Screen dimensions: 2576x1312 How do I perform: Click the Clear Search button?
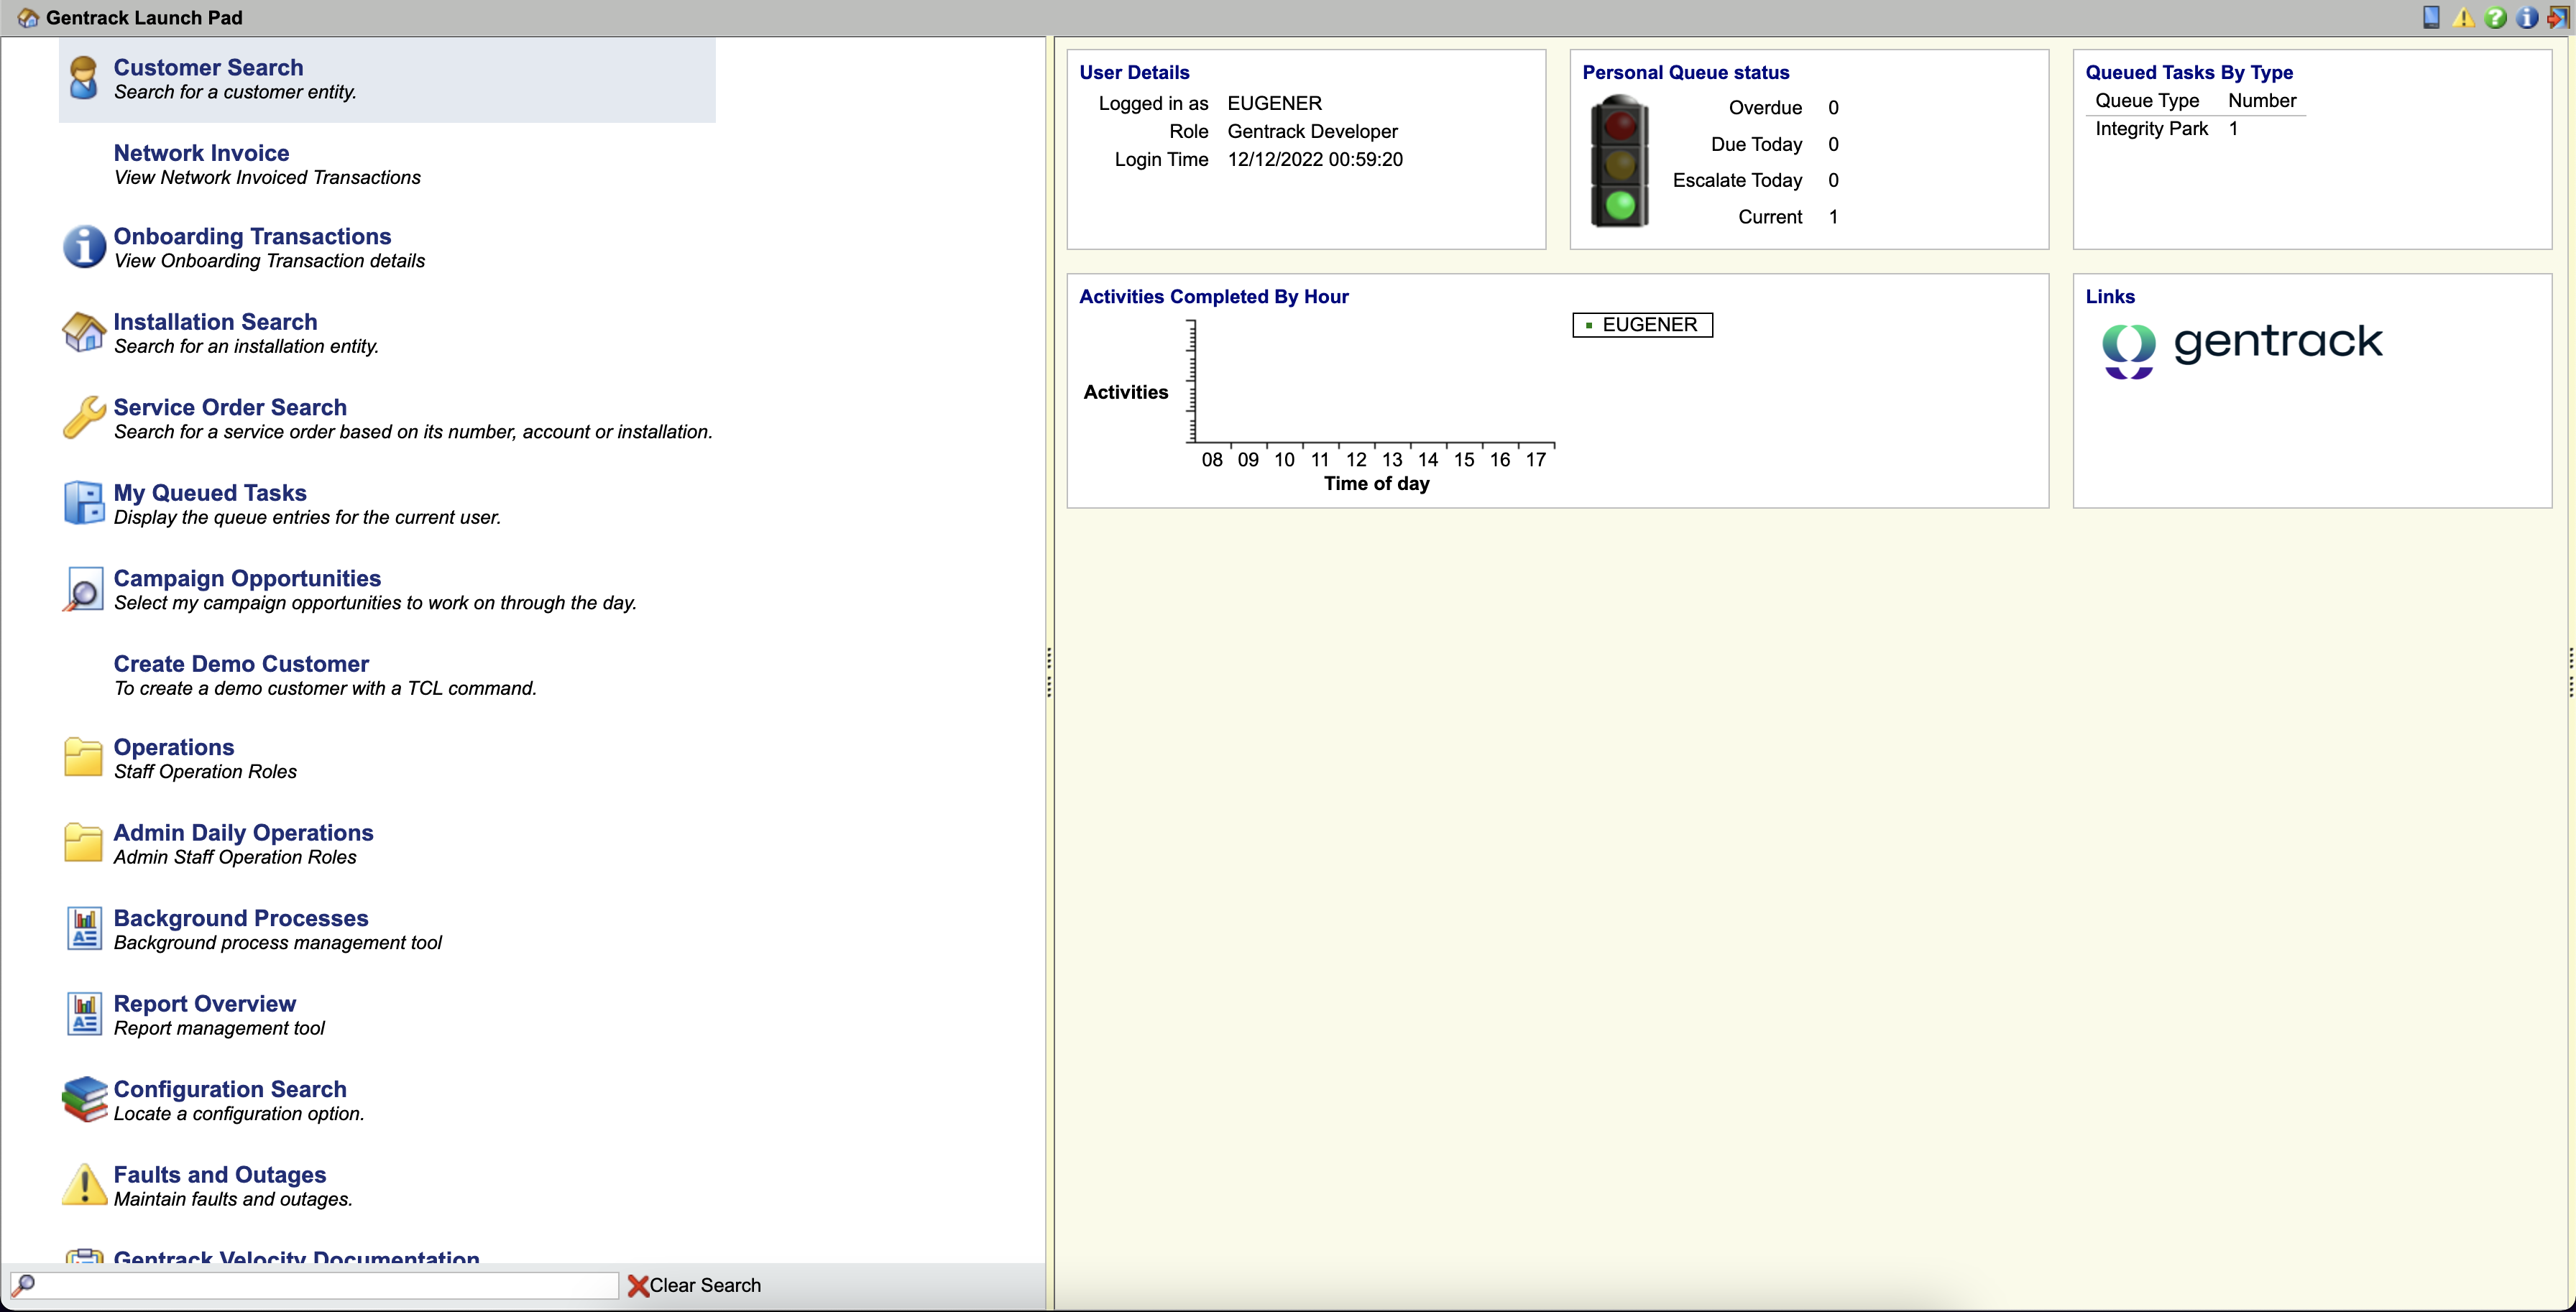(694, 1285)
